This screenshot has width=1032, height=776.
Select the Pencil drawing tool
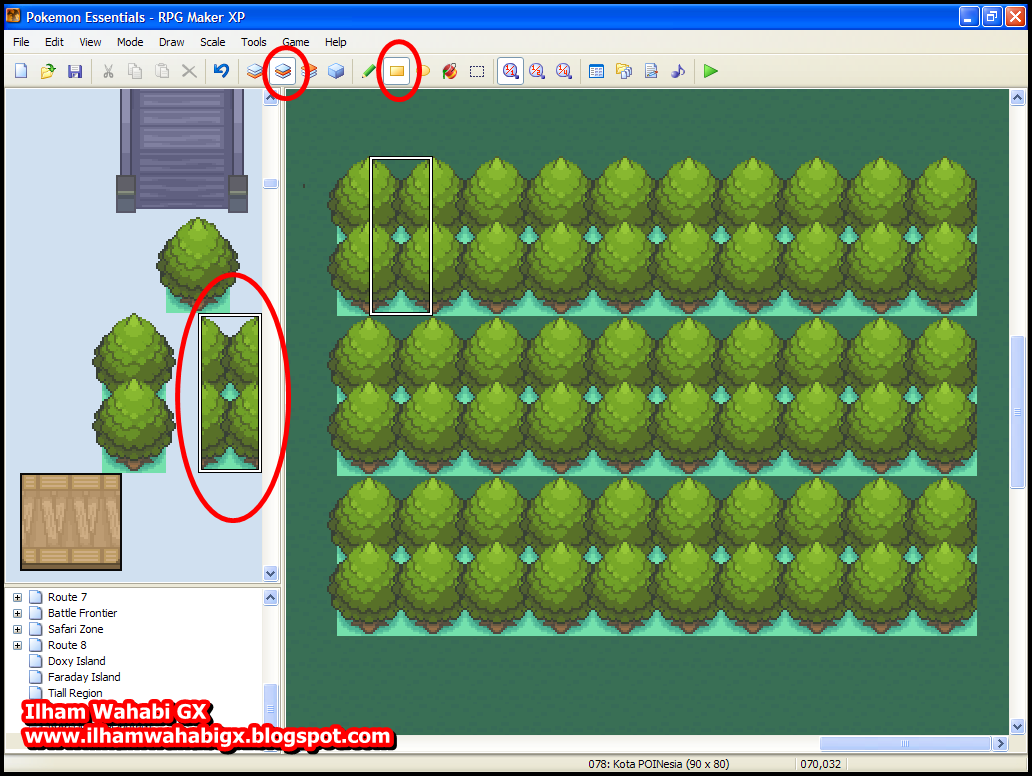coord(369,70)
